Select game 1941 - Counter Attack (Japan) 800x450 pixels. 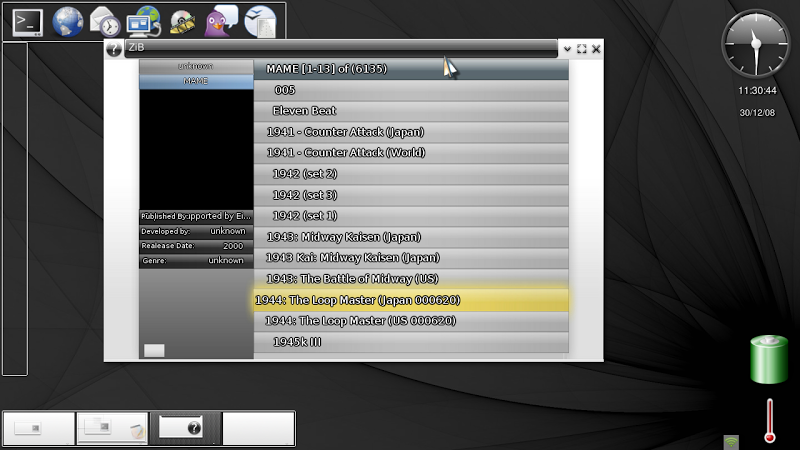[x=345, y=132]
